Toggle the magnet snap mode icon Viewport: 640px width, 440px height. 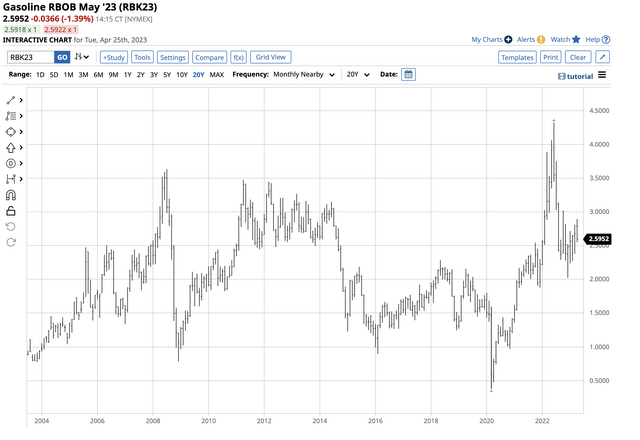coord(11,195)
